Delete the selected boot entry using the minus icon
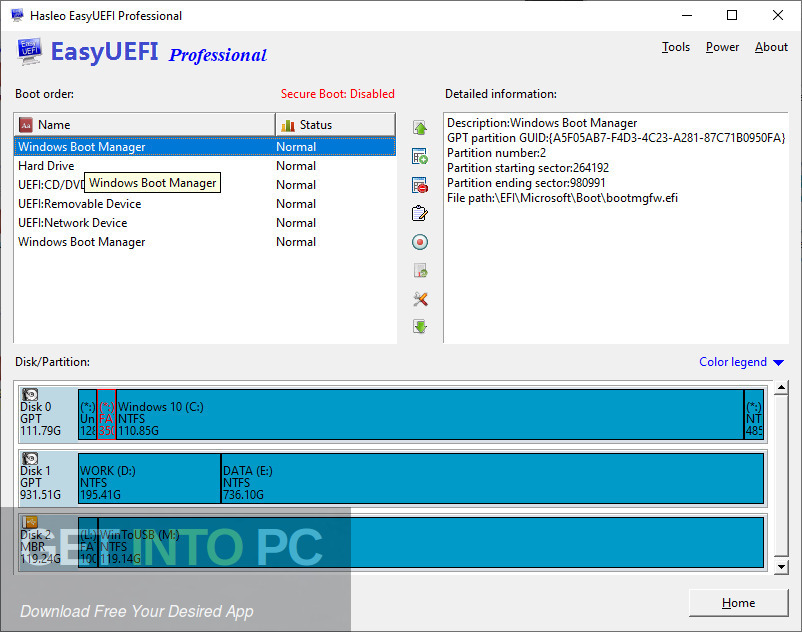This screenshot has width=802, height=632. (x=420, y=185)
